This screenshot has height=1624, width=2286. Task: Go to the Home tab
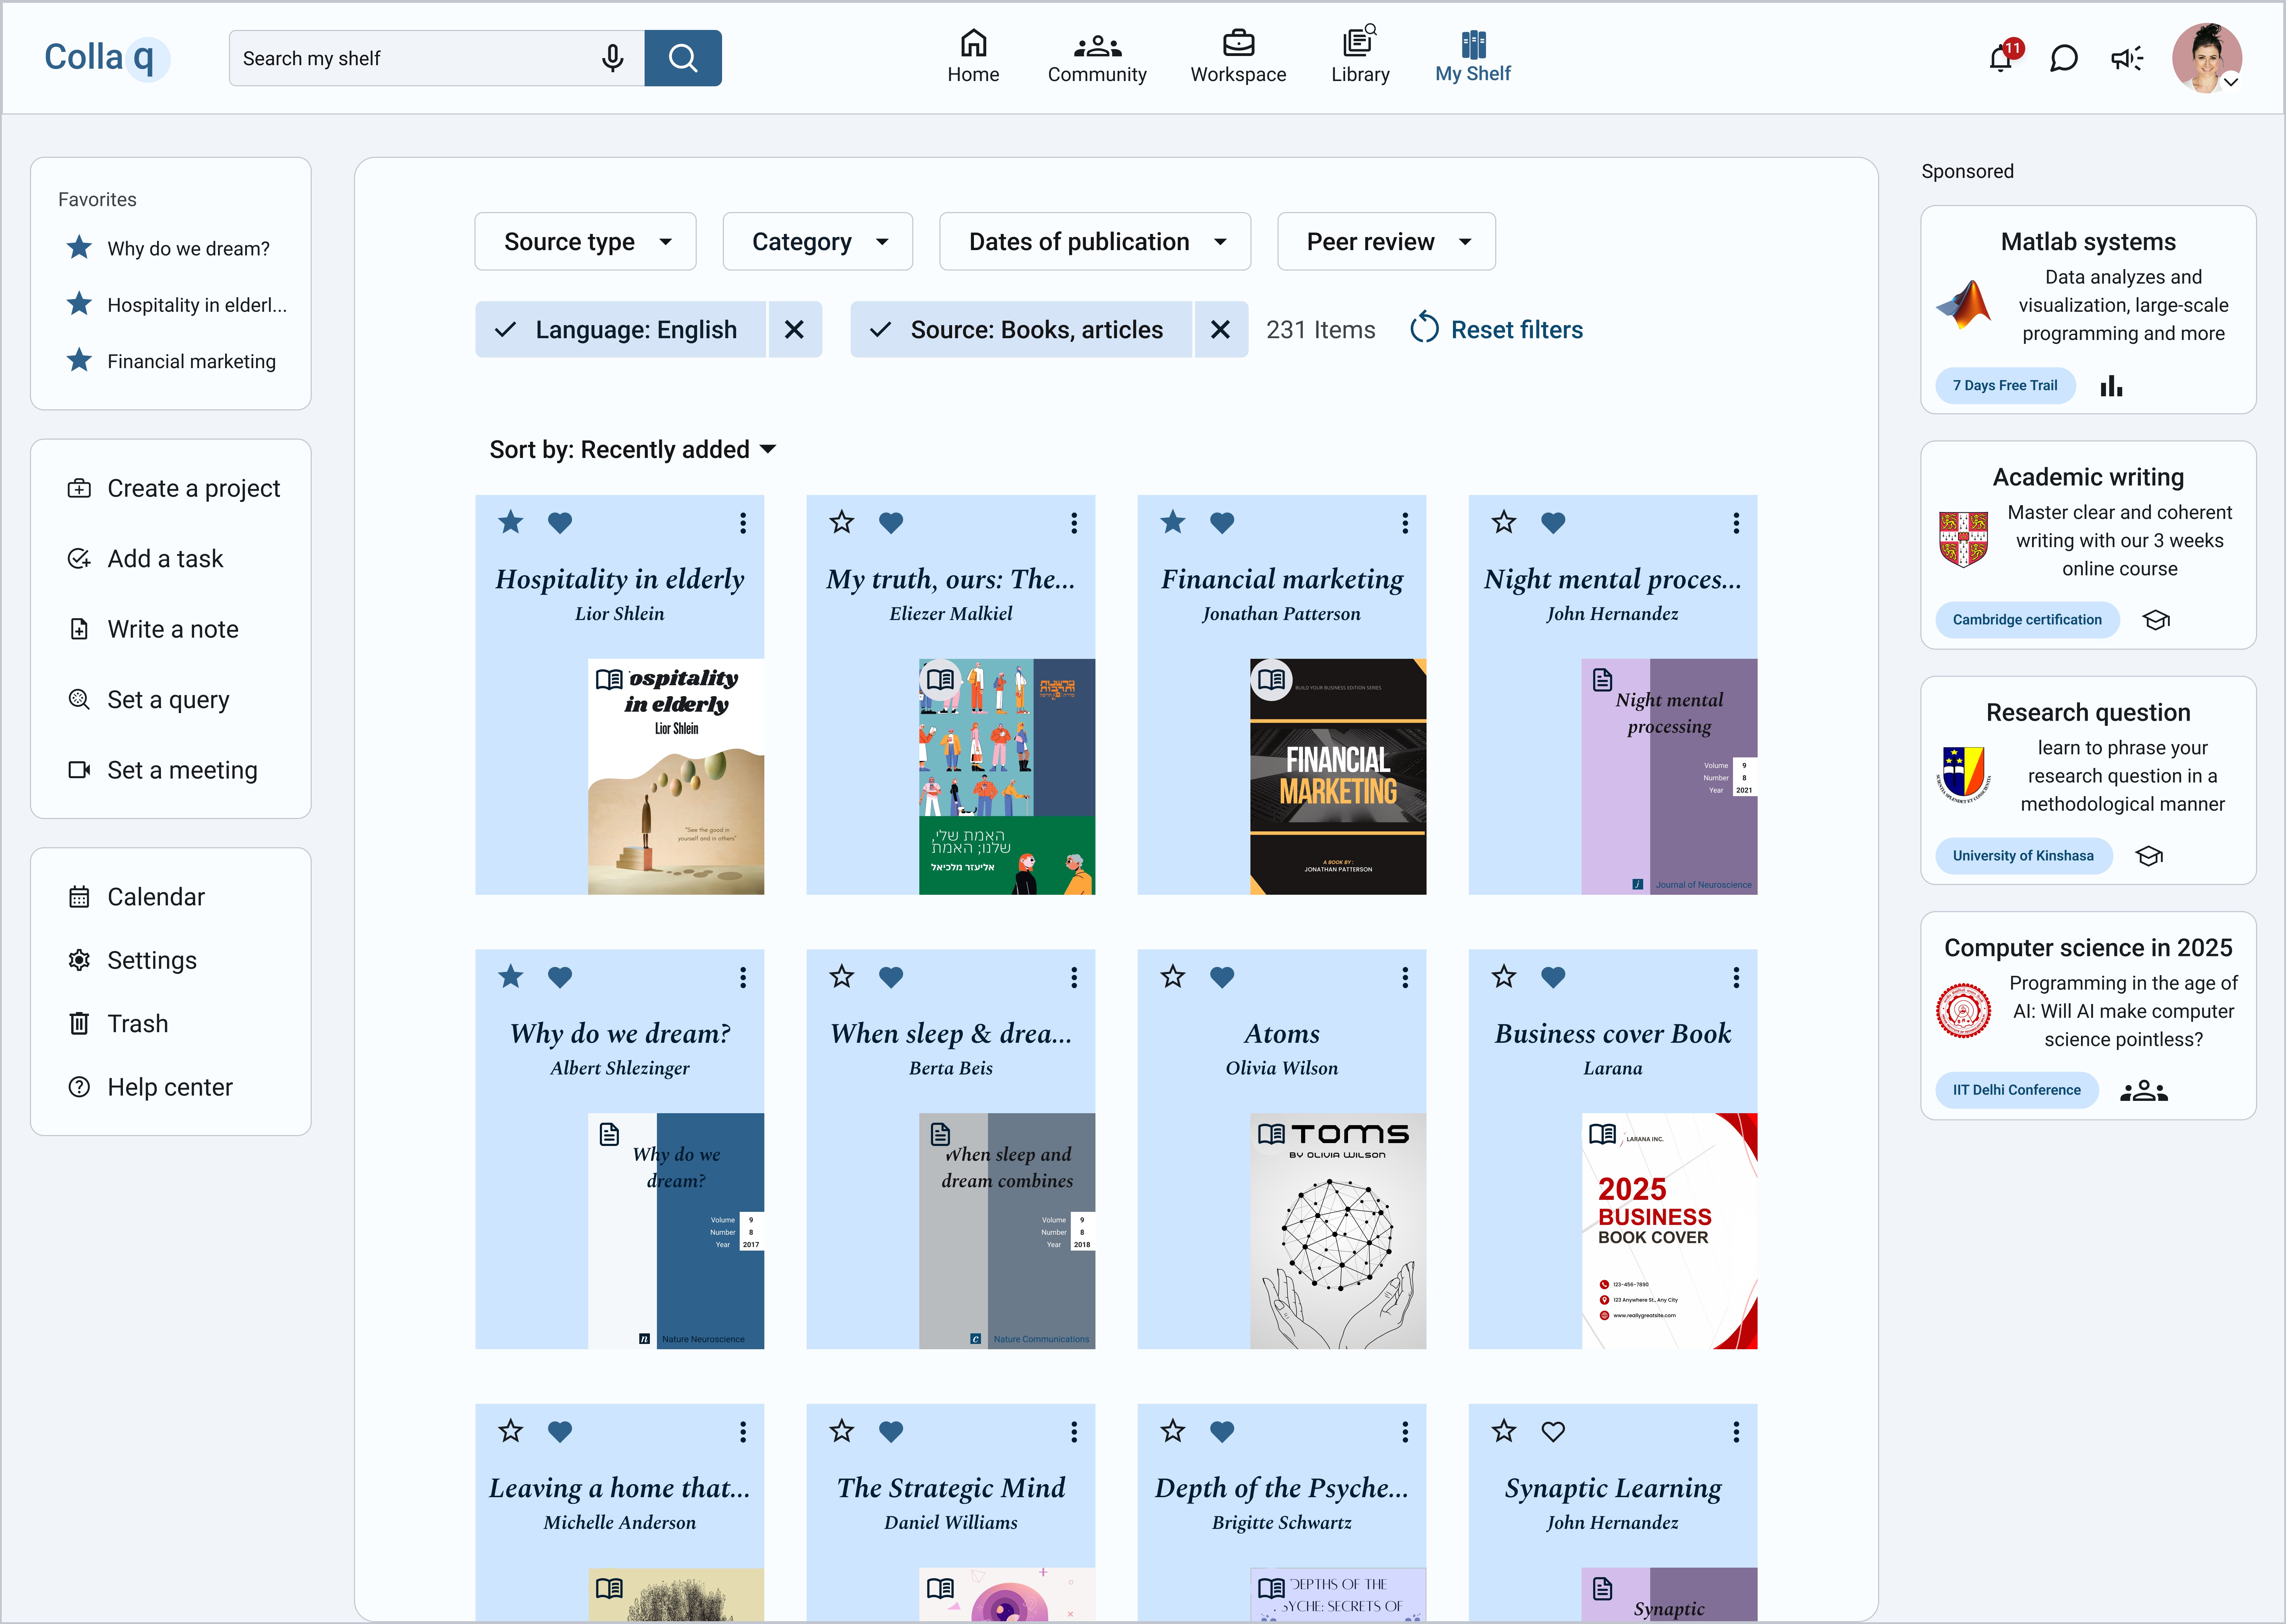[973, 56]
